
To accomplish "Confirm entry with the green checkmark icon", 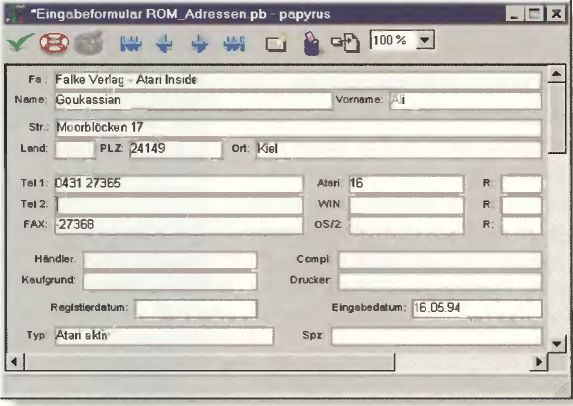I will tap(20, 43).
